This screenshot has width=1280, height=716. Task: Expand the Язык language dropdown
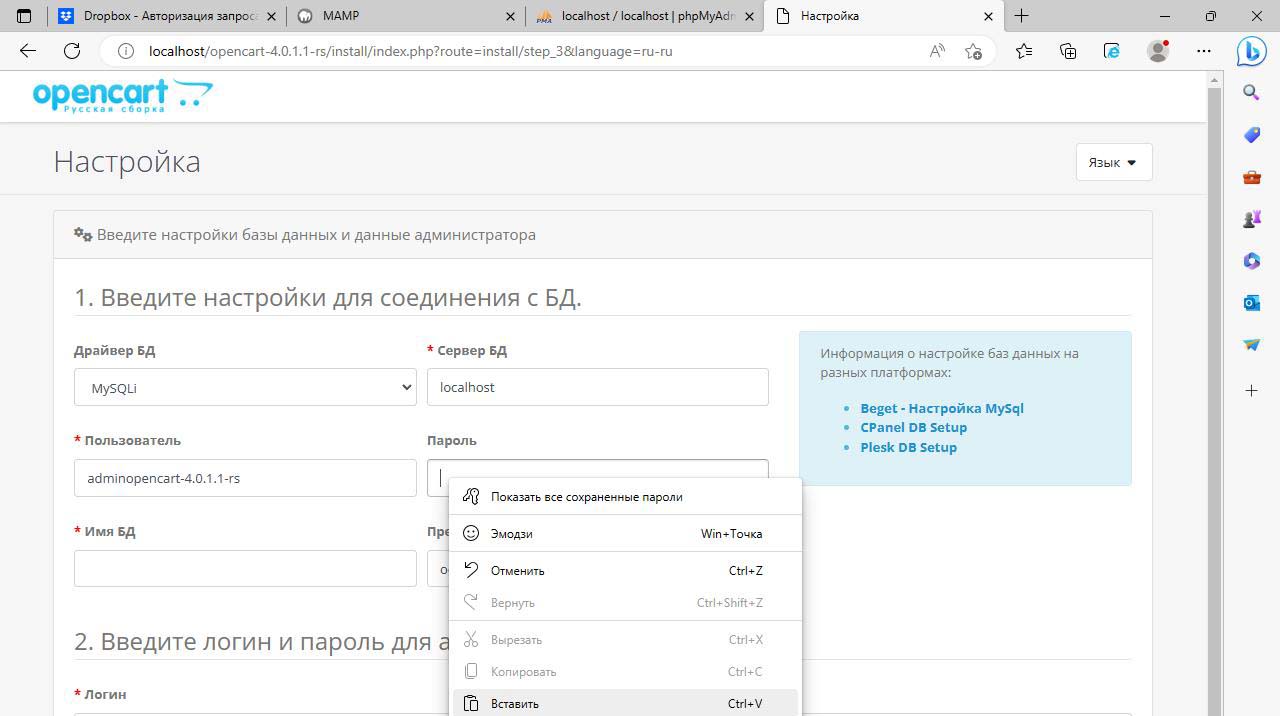point(1113,162)
